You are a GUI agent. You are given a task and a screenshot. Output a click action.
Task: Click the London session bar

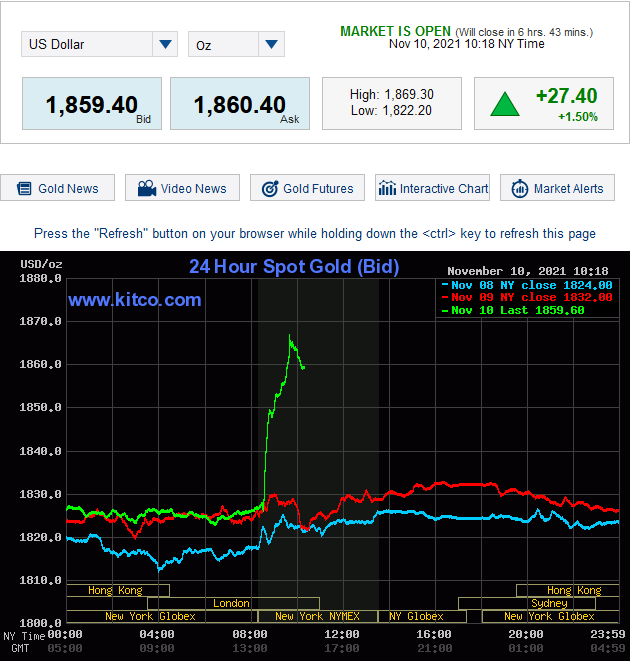click(233, 603)
